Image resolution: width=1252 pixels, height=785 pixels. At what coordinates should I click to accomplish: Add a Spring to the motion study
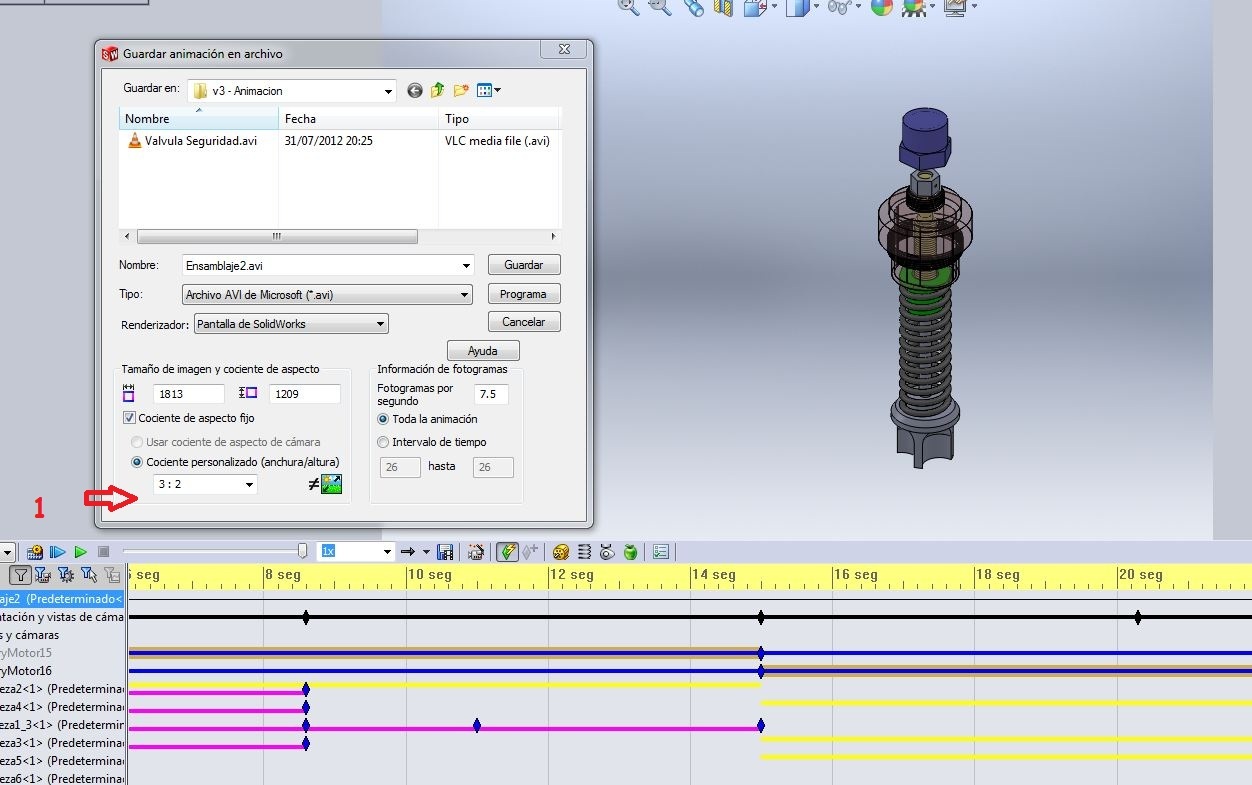(585, 552)
